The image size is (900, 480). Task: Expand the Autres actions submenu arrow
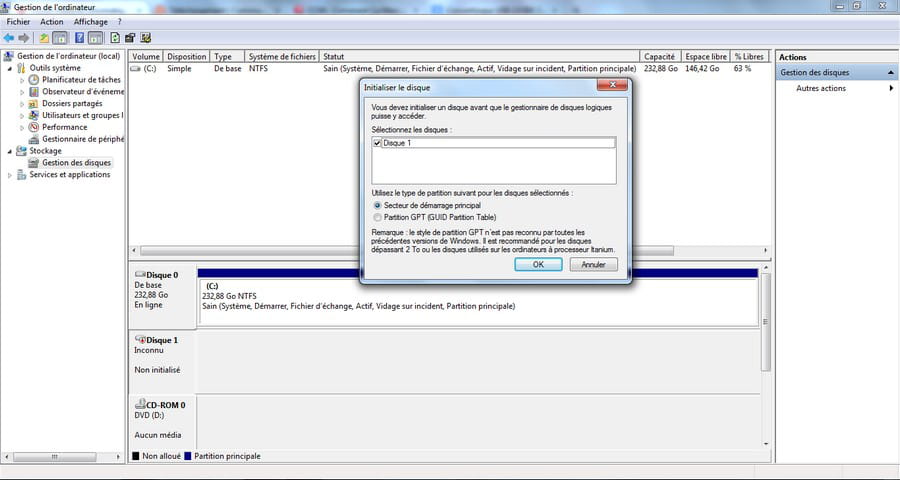tap(891, 88)
